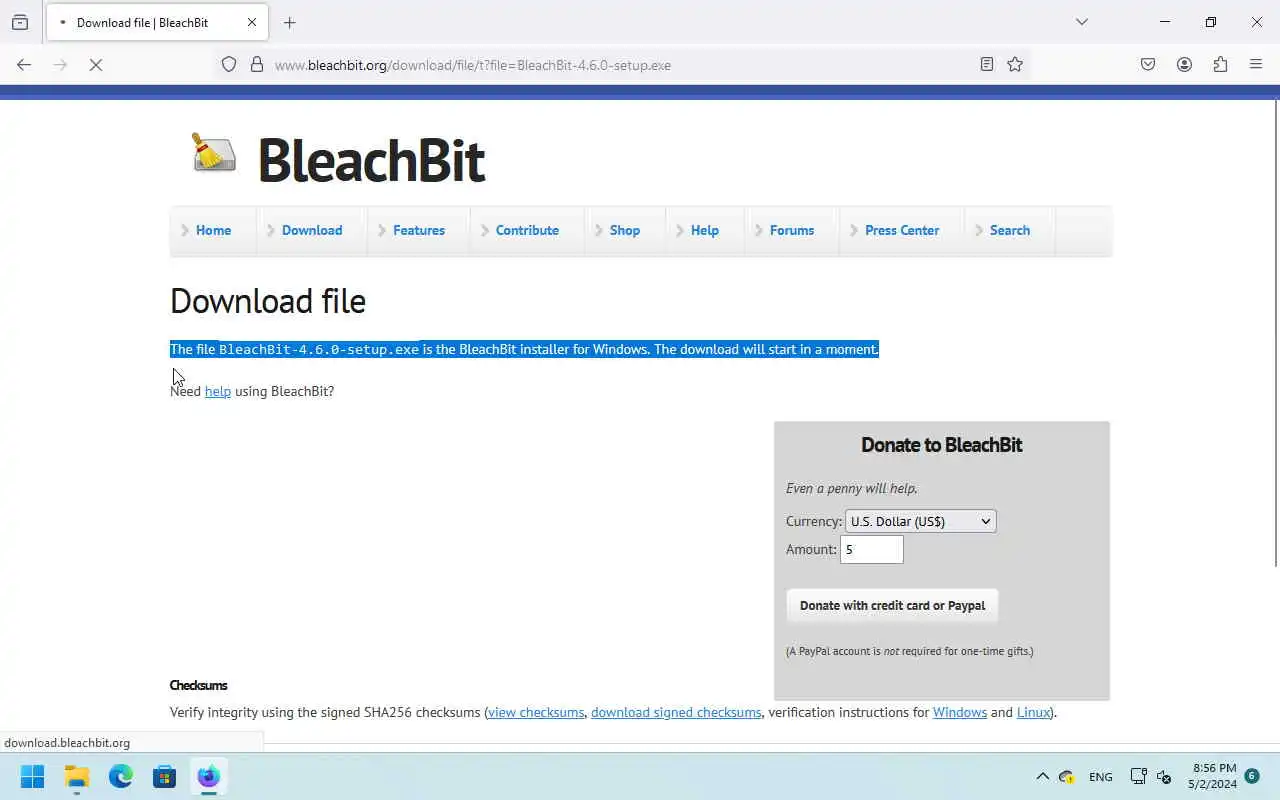This screenshot has height=800, width=1280.
Task: Open Save to Pocket icon
Action: click(x=1148, y=65)
